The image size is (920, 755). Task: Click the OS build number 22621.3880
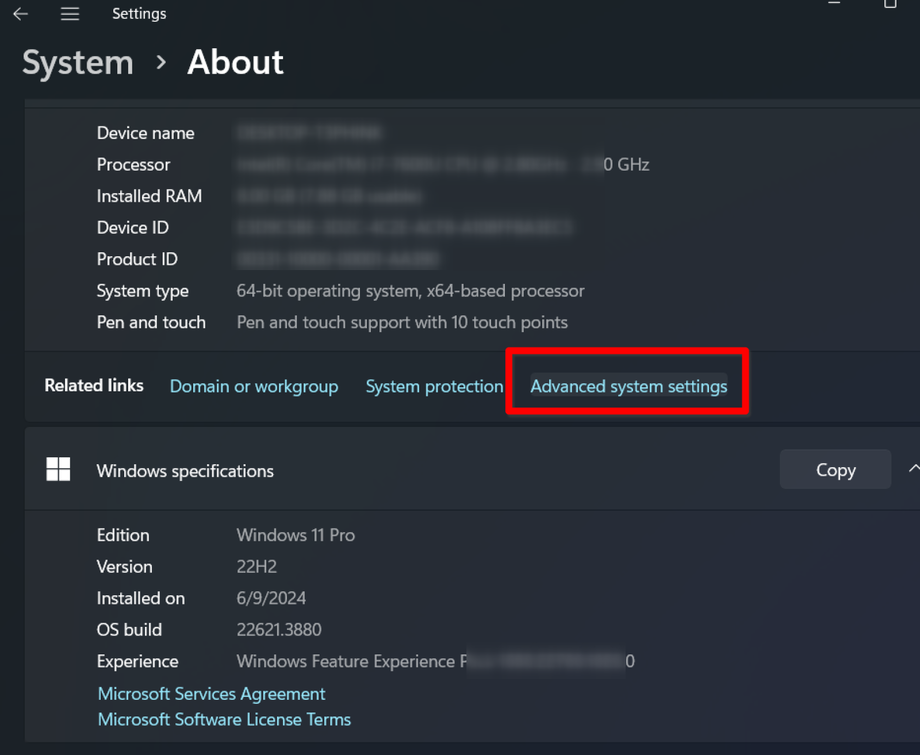(279, 630)
